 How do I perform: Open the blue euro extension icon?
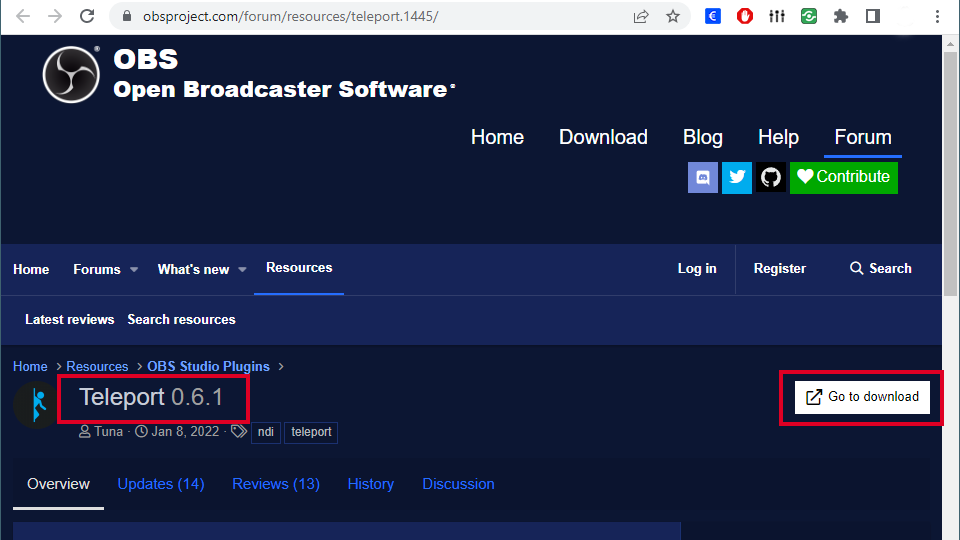click(713, 17)
